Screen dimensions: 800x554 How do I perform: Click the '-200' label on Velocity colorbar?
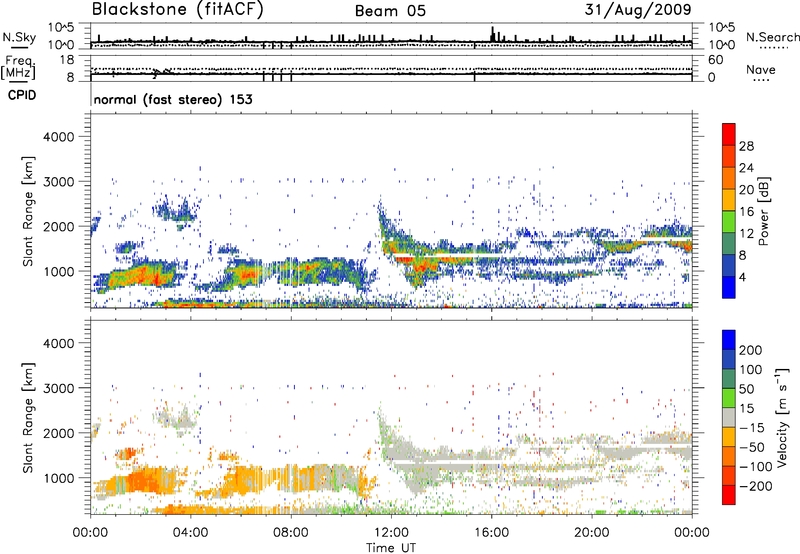(755, 486)
